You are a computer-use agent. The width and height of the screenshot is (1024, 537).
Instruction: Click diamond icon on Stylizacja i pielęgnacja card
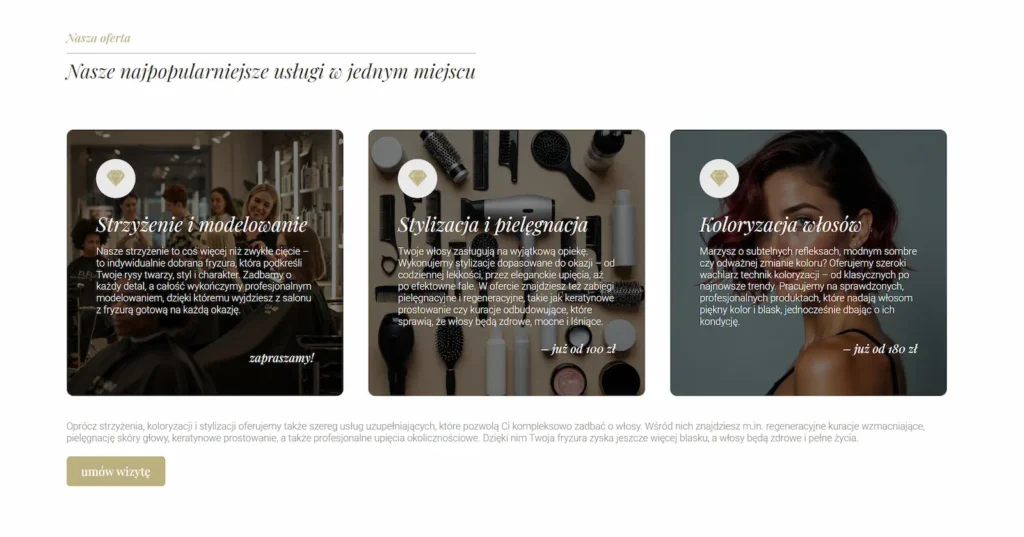tap(417, 178)
